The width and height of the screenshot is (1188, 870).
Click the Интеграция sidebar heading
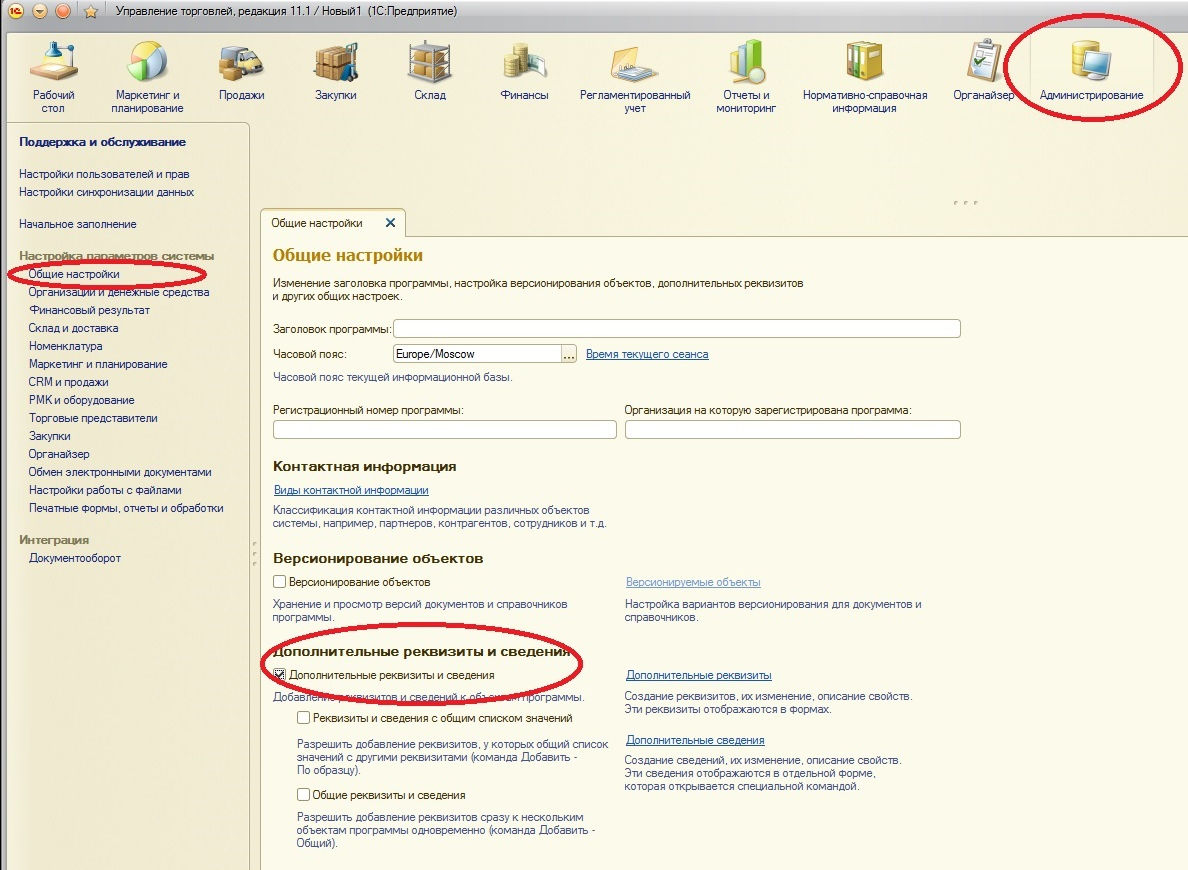[x=54, y=540]
